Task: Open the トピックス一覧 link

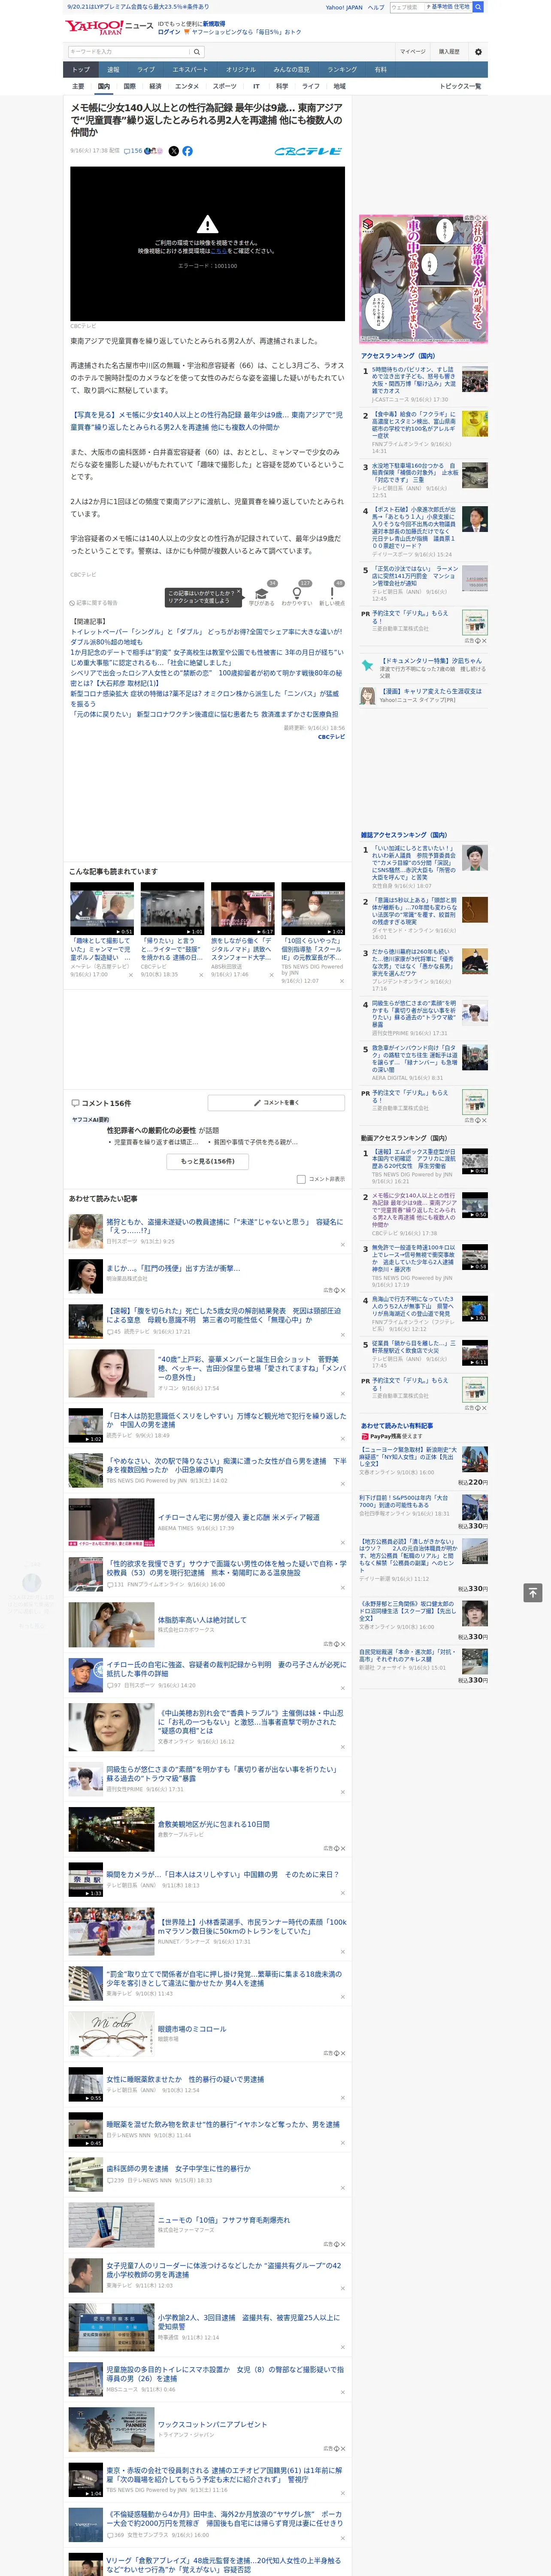Action: pyautogui.click(x=461, y=86)
